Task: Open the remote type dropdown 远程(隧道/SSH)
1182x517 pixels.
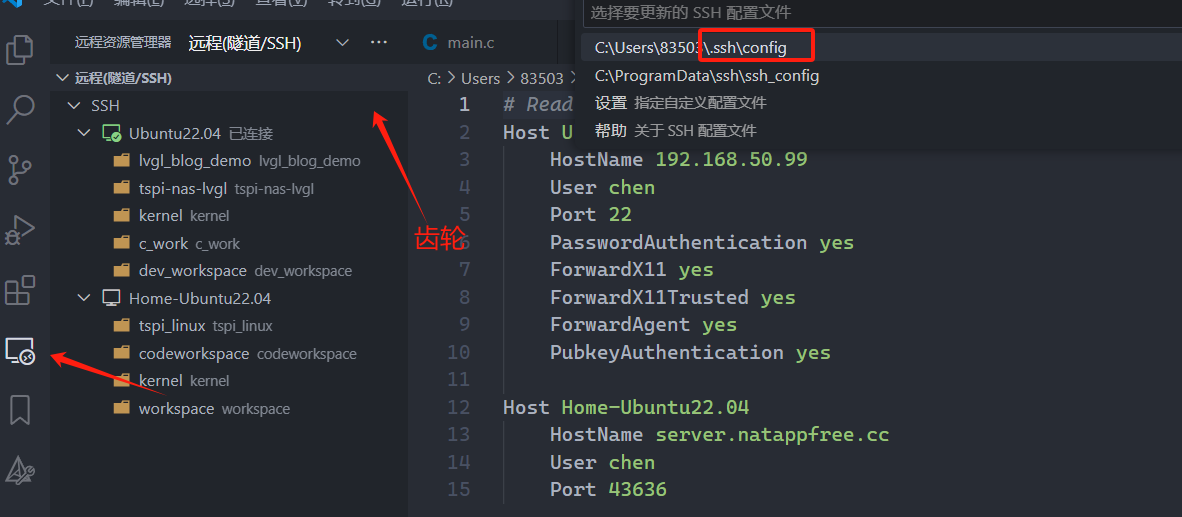Action: [x=343, y=43]
